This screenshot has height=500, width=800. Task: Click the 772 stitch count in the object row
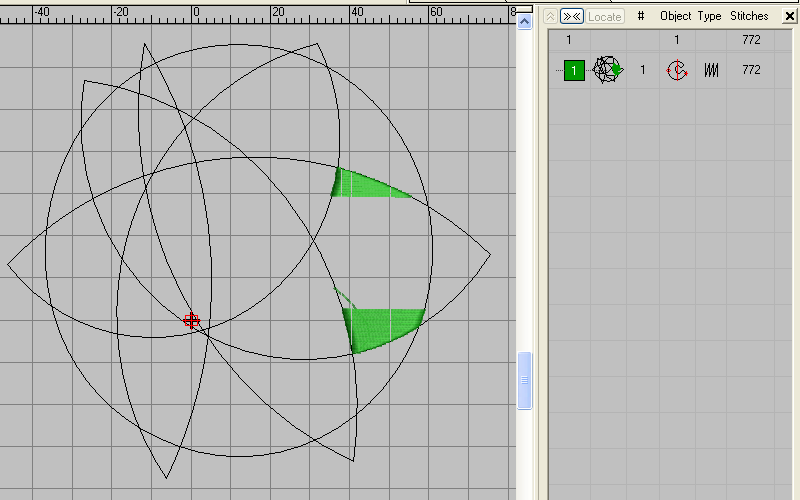tap(751, 70)
